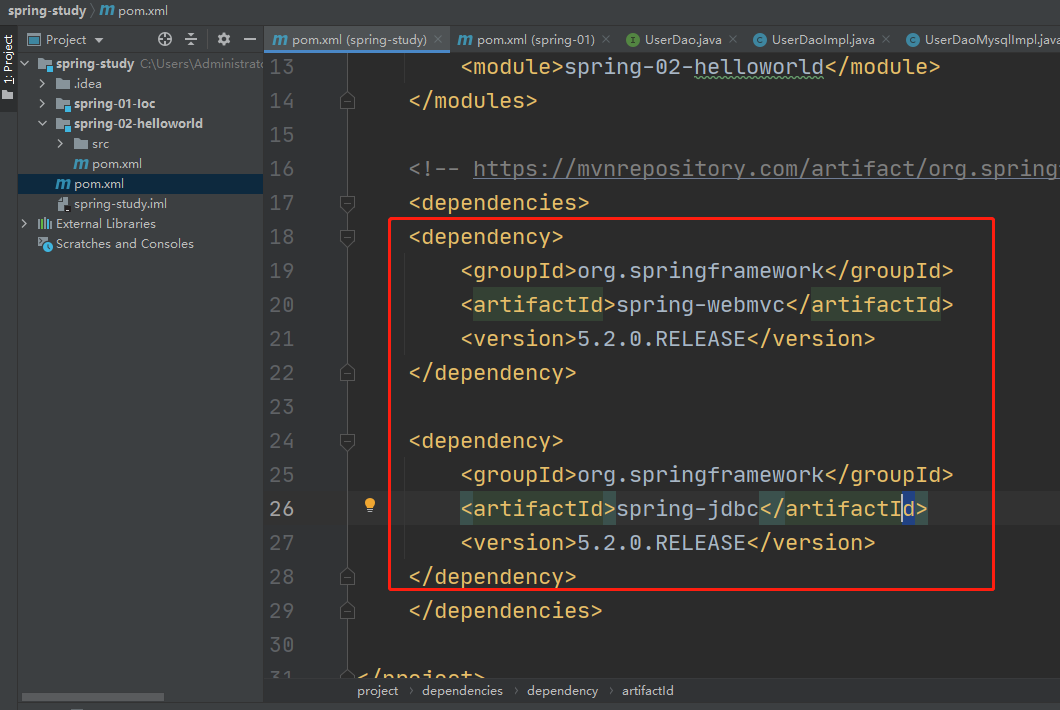
Task: Click the Project panel horizontal scrollbar
Action: tap(92, 697)
